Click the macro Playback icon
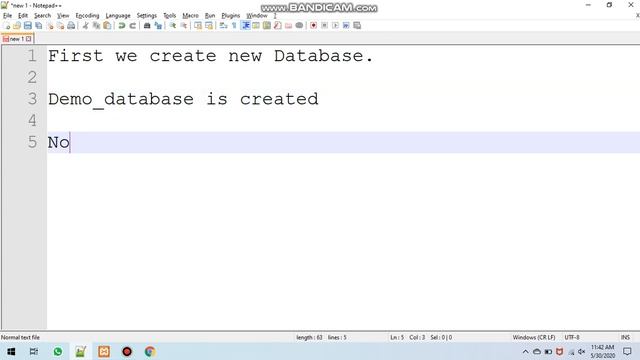Image resolution: width=640 pixels, height=360 pixels. (x=335, y=26)
